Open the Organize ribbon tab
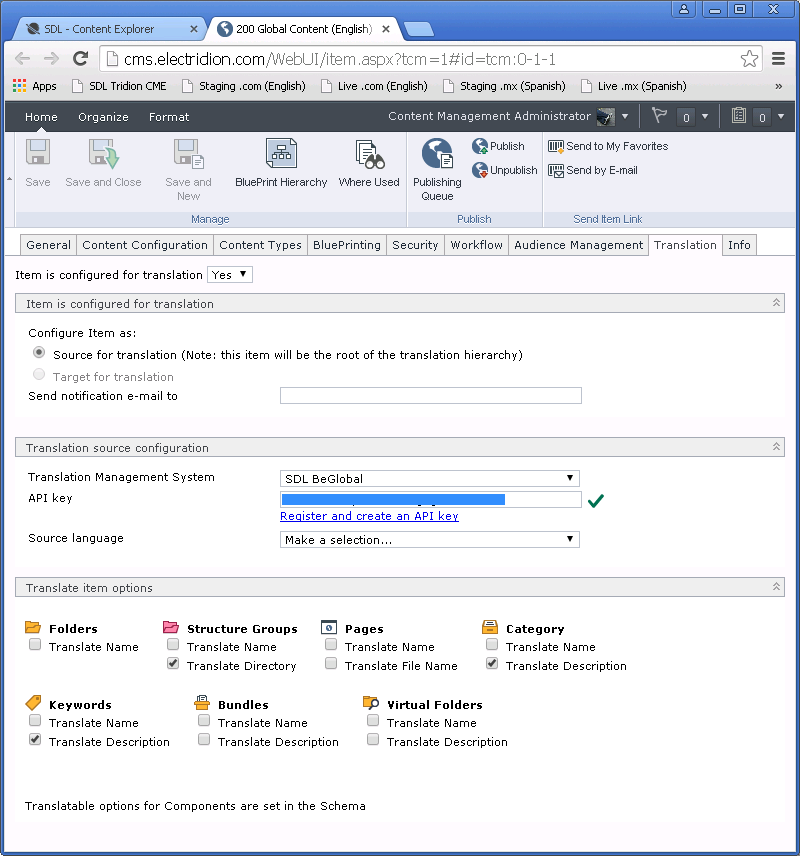The image size is (800, 856). tap(103, 117)
